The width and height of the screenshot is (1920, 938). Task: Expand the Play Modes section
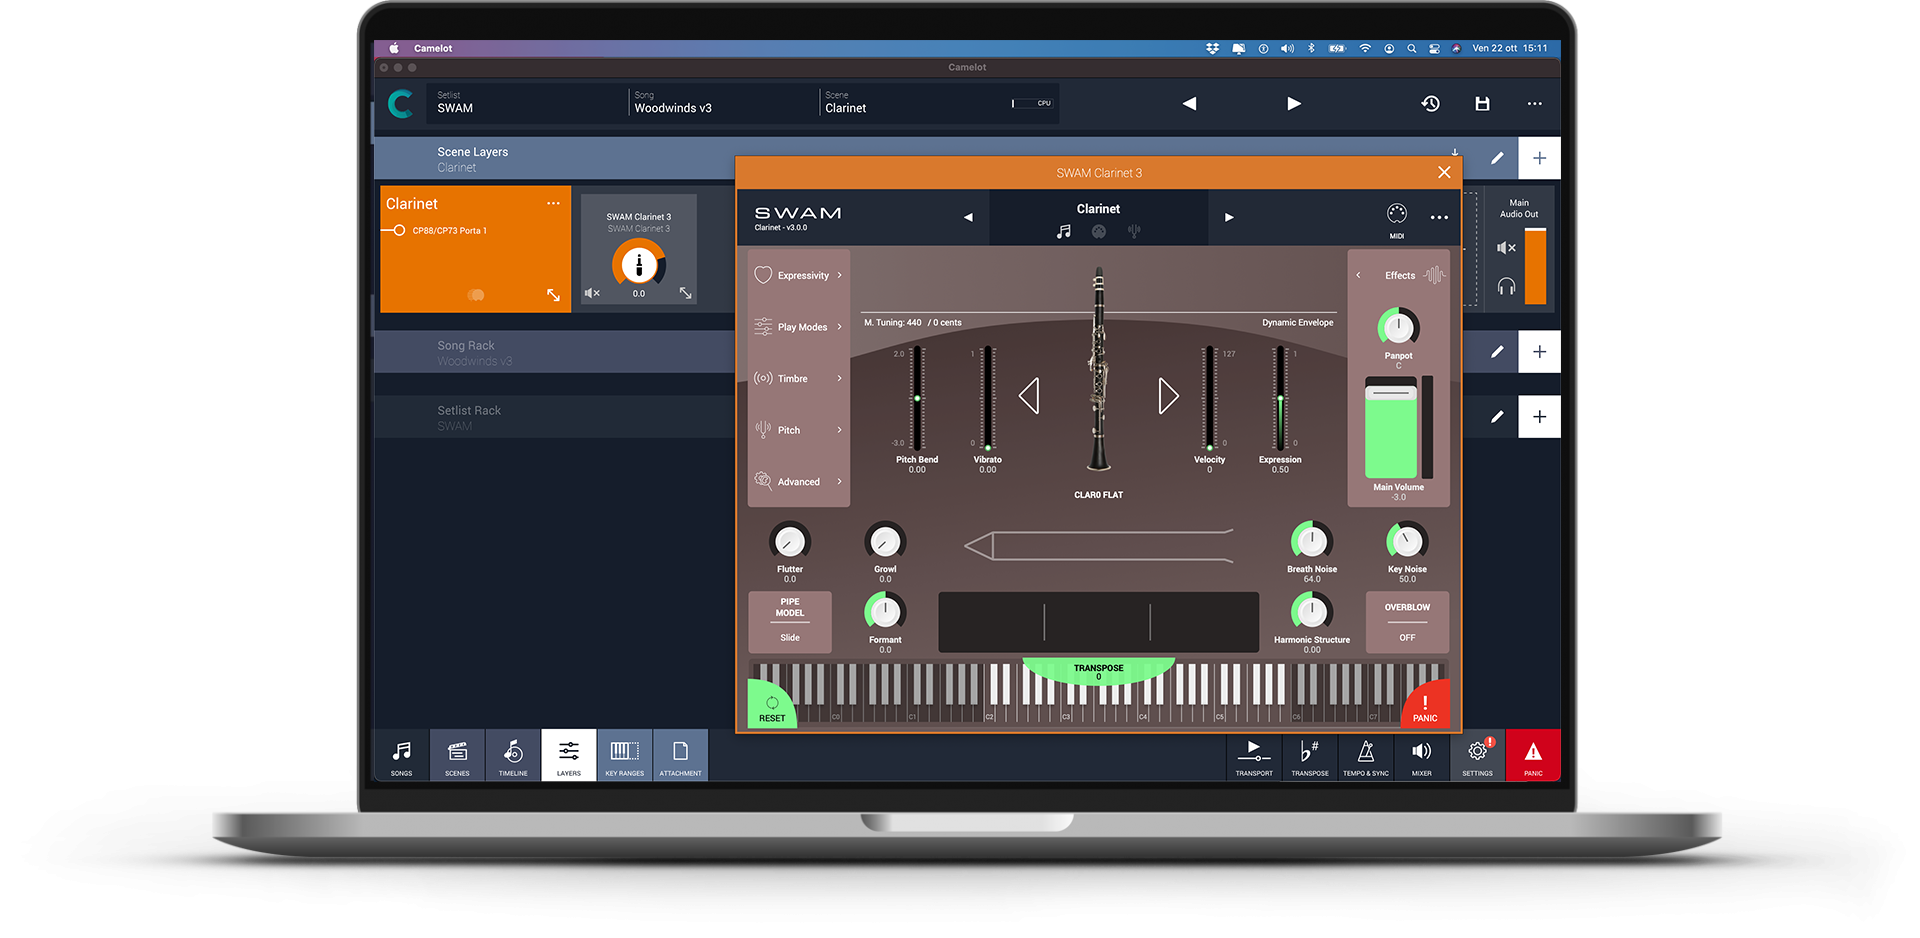(798, 327)
